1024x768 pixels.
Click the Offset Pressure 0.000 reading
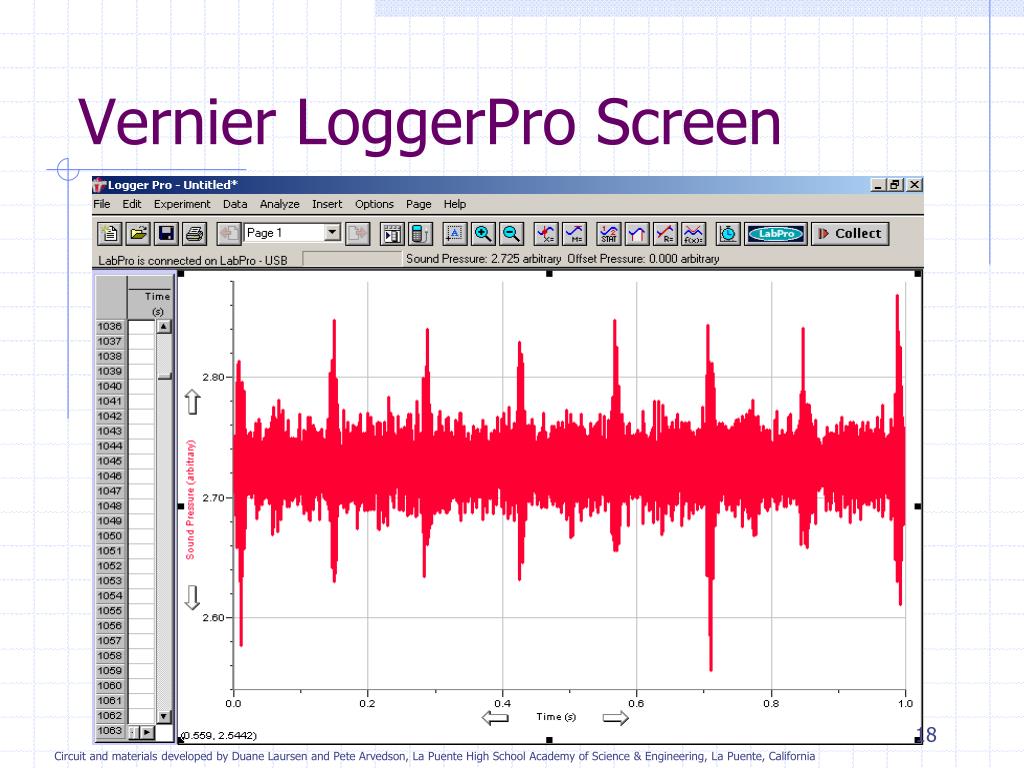click(643, 259)
